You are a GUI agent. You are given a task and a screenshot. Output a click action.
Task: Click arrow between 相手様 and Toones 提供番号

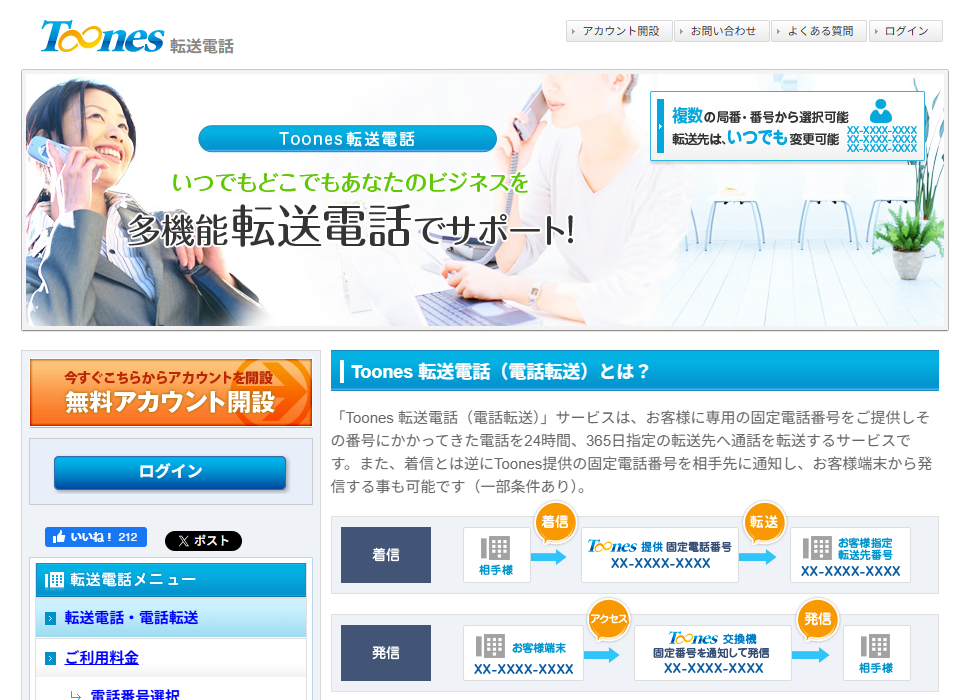click(548, 557)
